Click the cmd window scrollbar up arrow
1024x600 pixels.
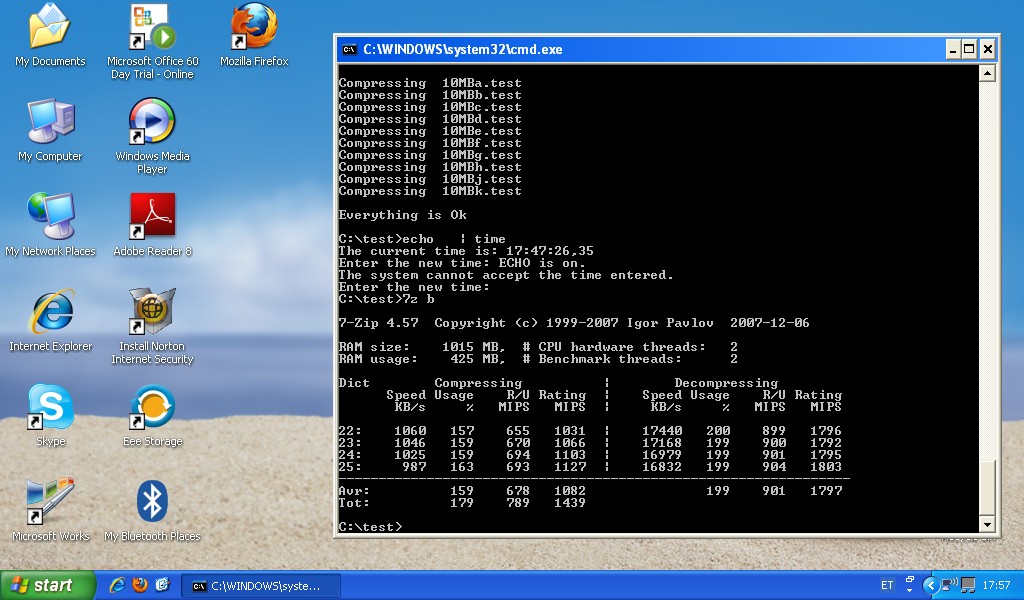pyautogui.click(x=987, y=73)
